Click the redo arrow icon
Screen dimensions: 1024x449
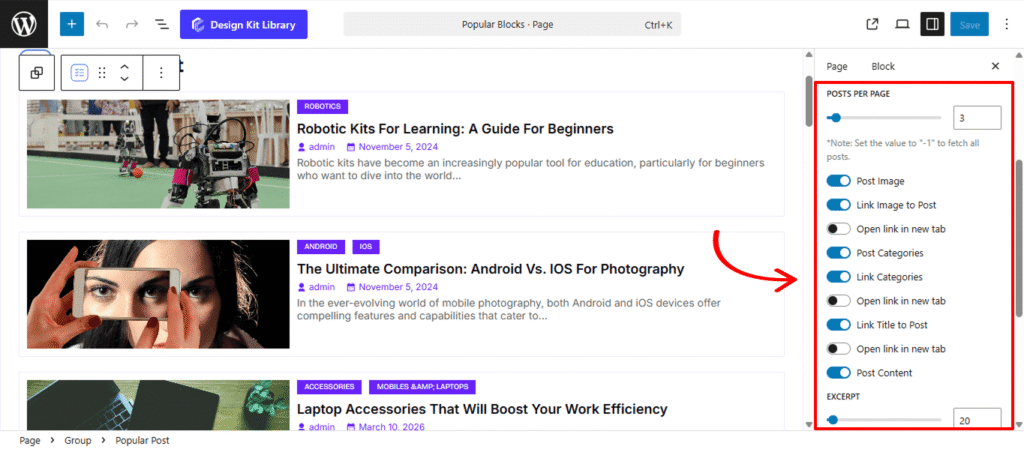point(132,24)
